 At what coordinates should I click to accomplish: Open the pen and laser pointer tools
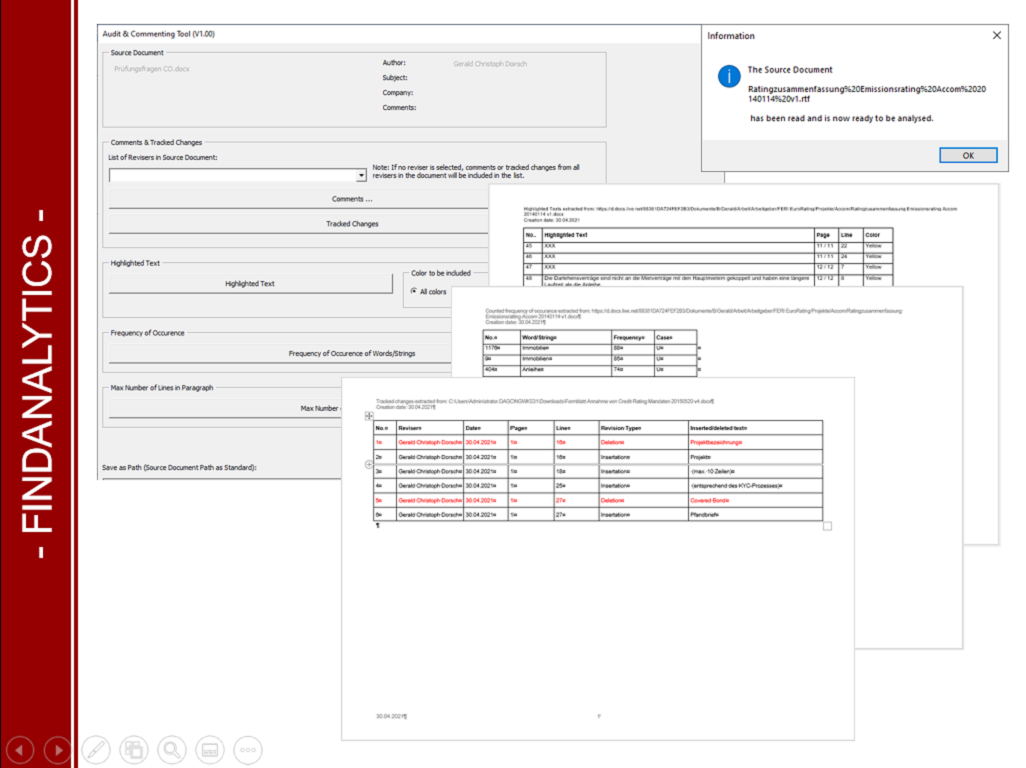[x=96, y=749]
